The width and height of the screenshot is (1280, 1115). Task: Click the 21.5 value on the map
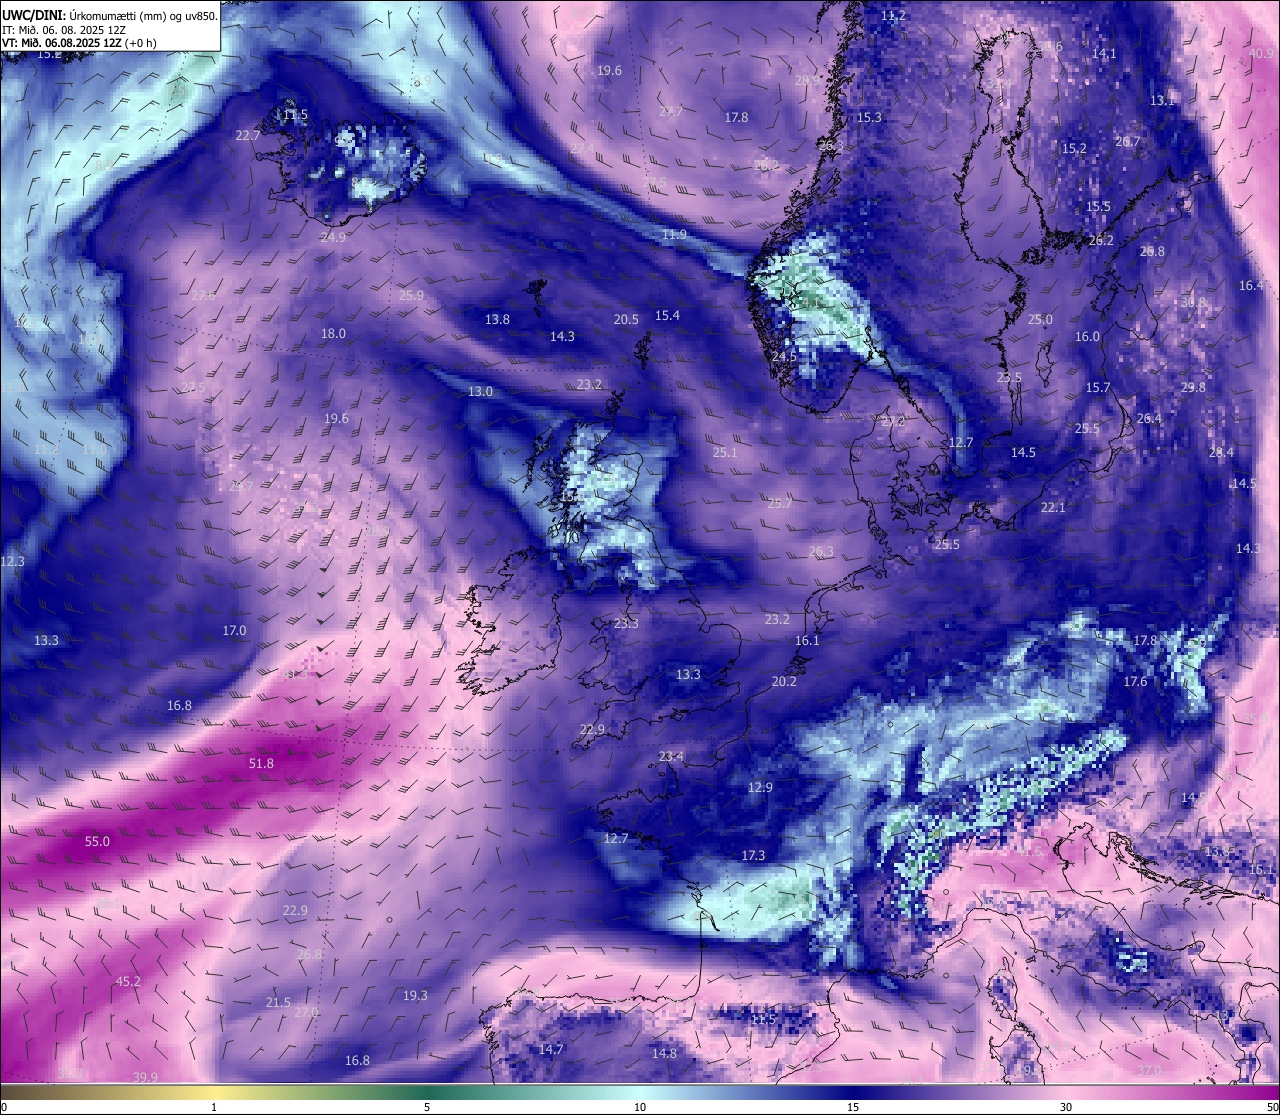[x=278, y=1002]
